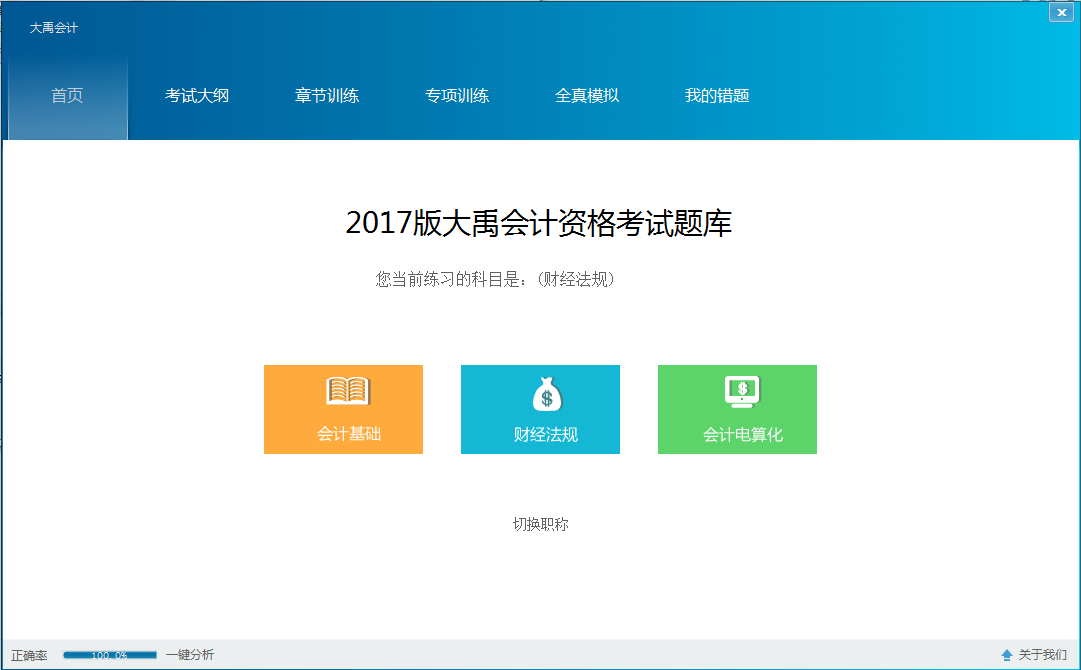This screenshot has height=670, width=1081.
Task: Switch to the 首页 tab
Action: click(67, 96)
